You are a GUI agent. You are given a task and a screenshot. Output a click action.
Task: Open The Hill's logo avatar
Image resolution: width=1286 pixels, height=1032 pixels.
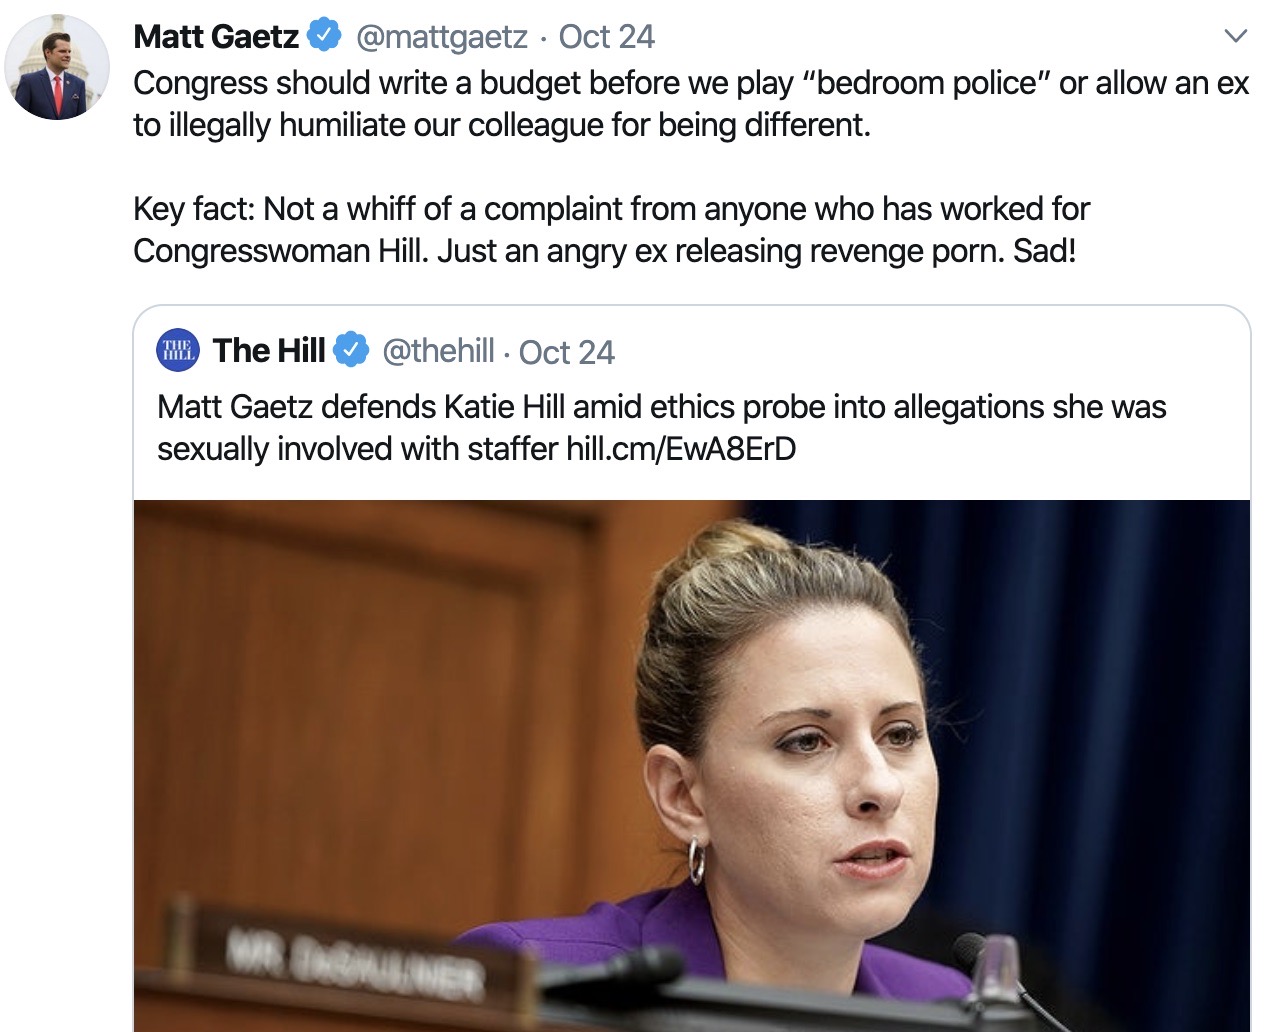(178, 350)
